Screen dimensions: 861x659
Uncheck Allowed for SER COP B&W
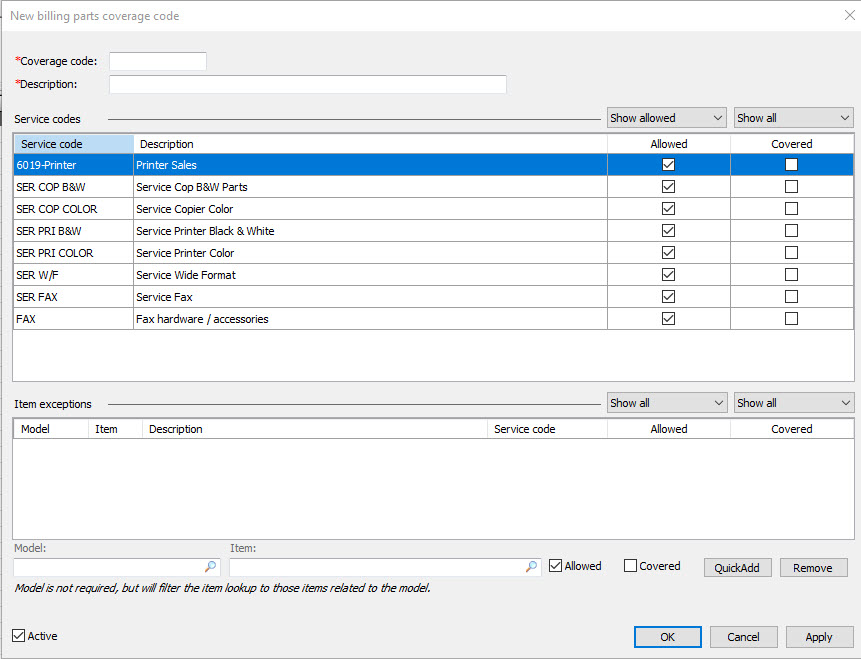pos(668,186)
